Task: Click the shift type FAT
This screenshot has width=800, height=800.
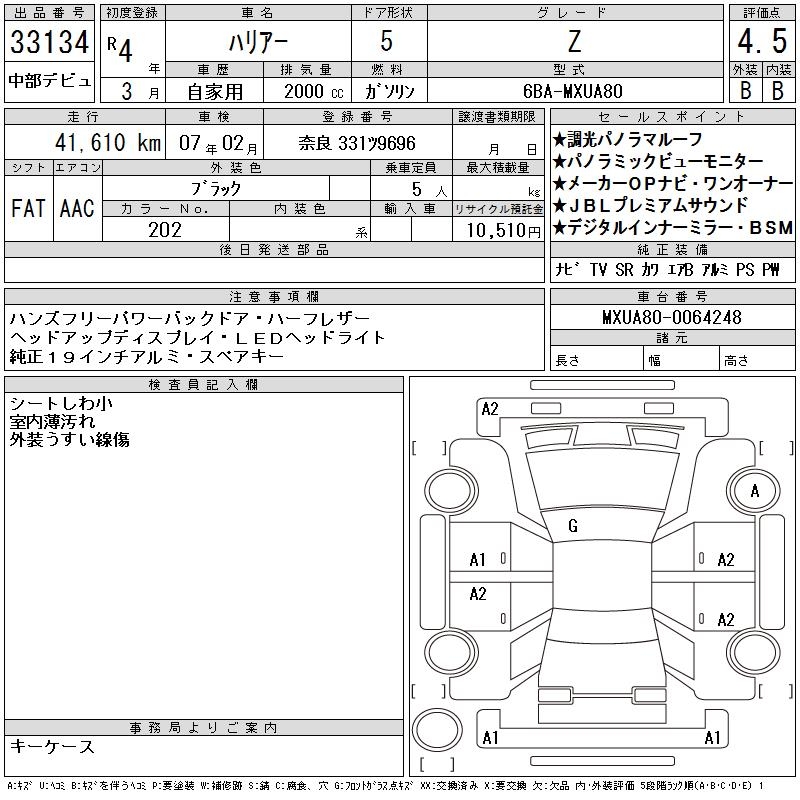Action: tap(28, 208)
